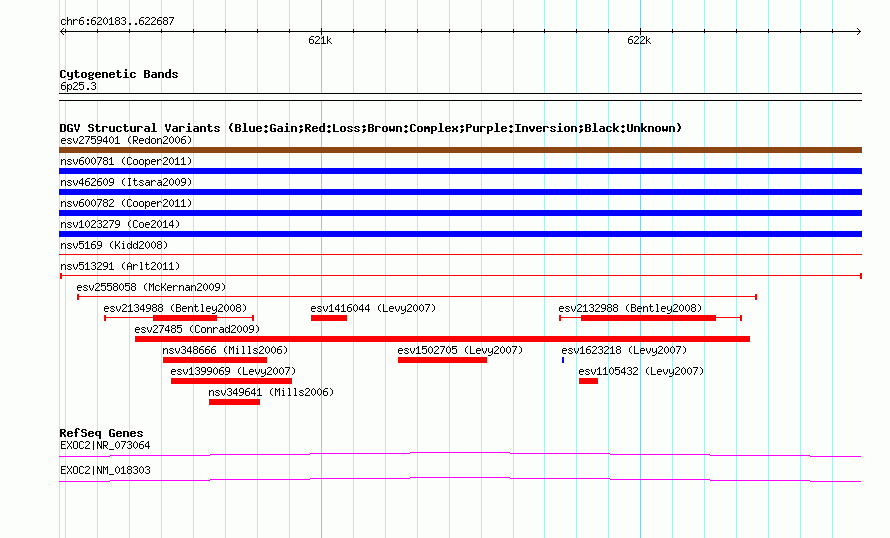Open esv2558058 (McKernan2009) variant label

pyautogui.click(x=151, y=287)
